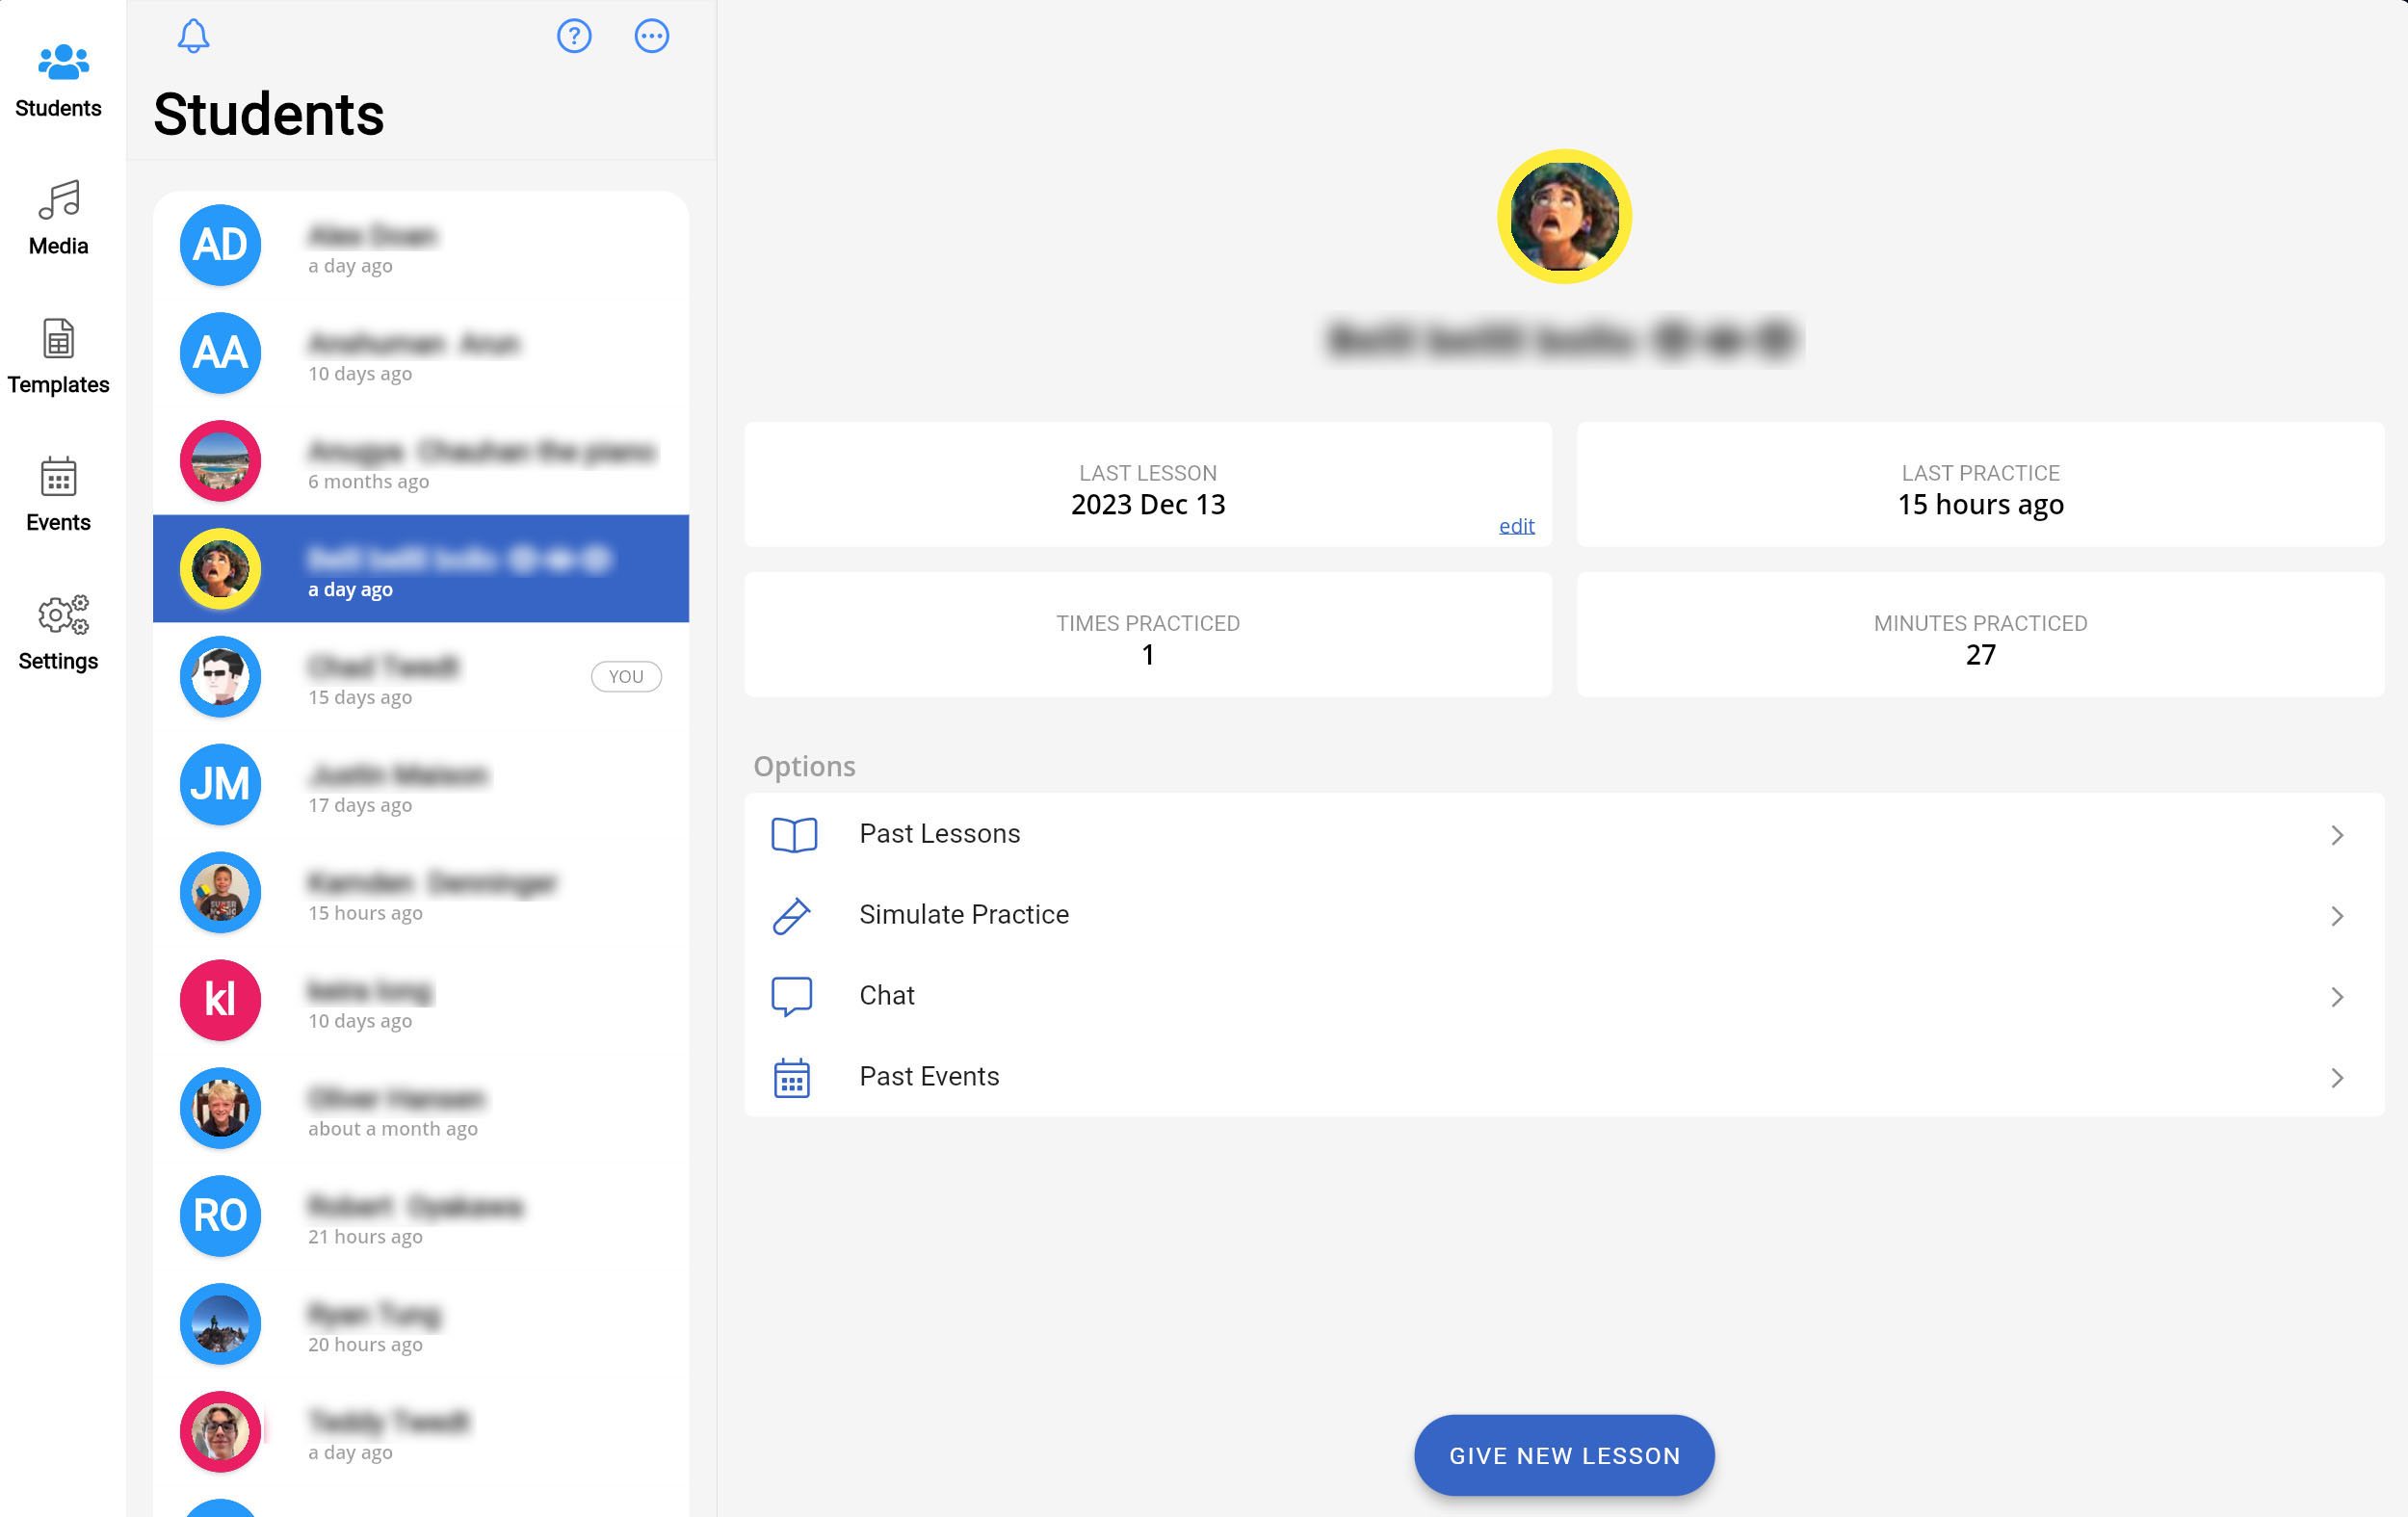
Task: Click the Past Events calendar icon
Action: [791, 1078]
